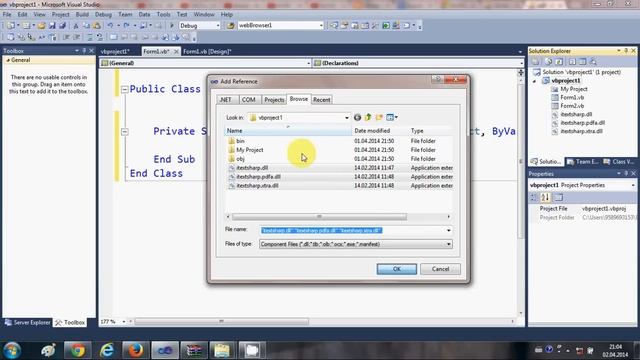Sort files by the Name column header

pos(288,131)
